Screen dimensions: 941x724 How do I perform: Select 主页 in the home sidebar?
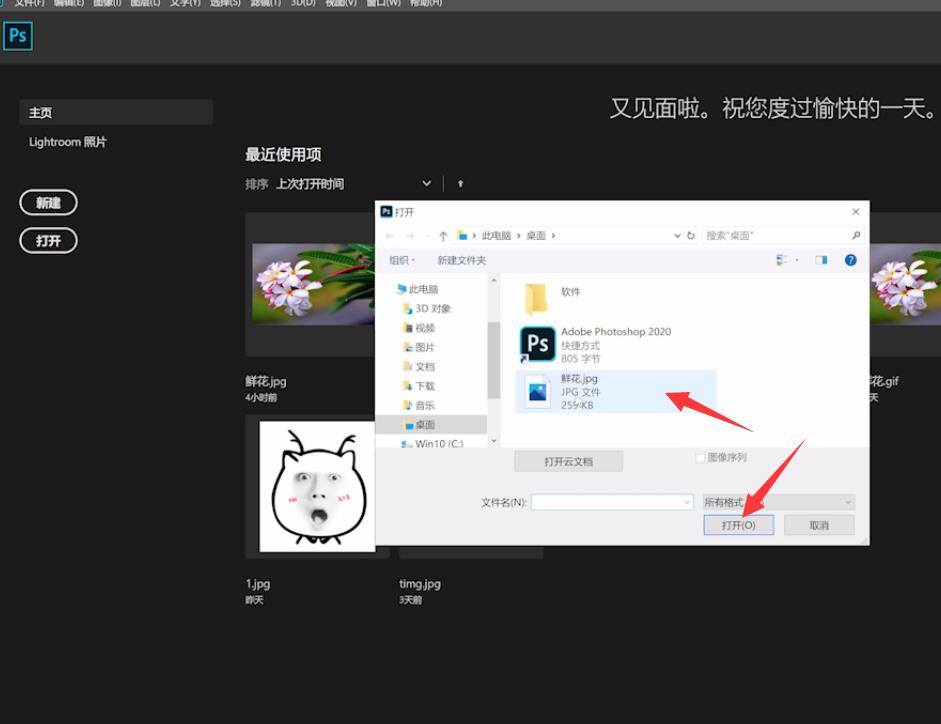coord(116,112)
